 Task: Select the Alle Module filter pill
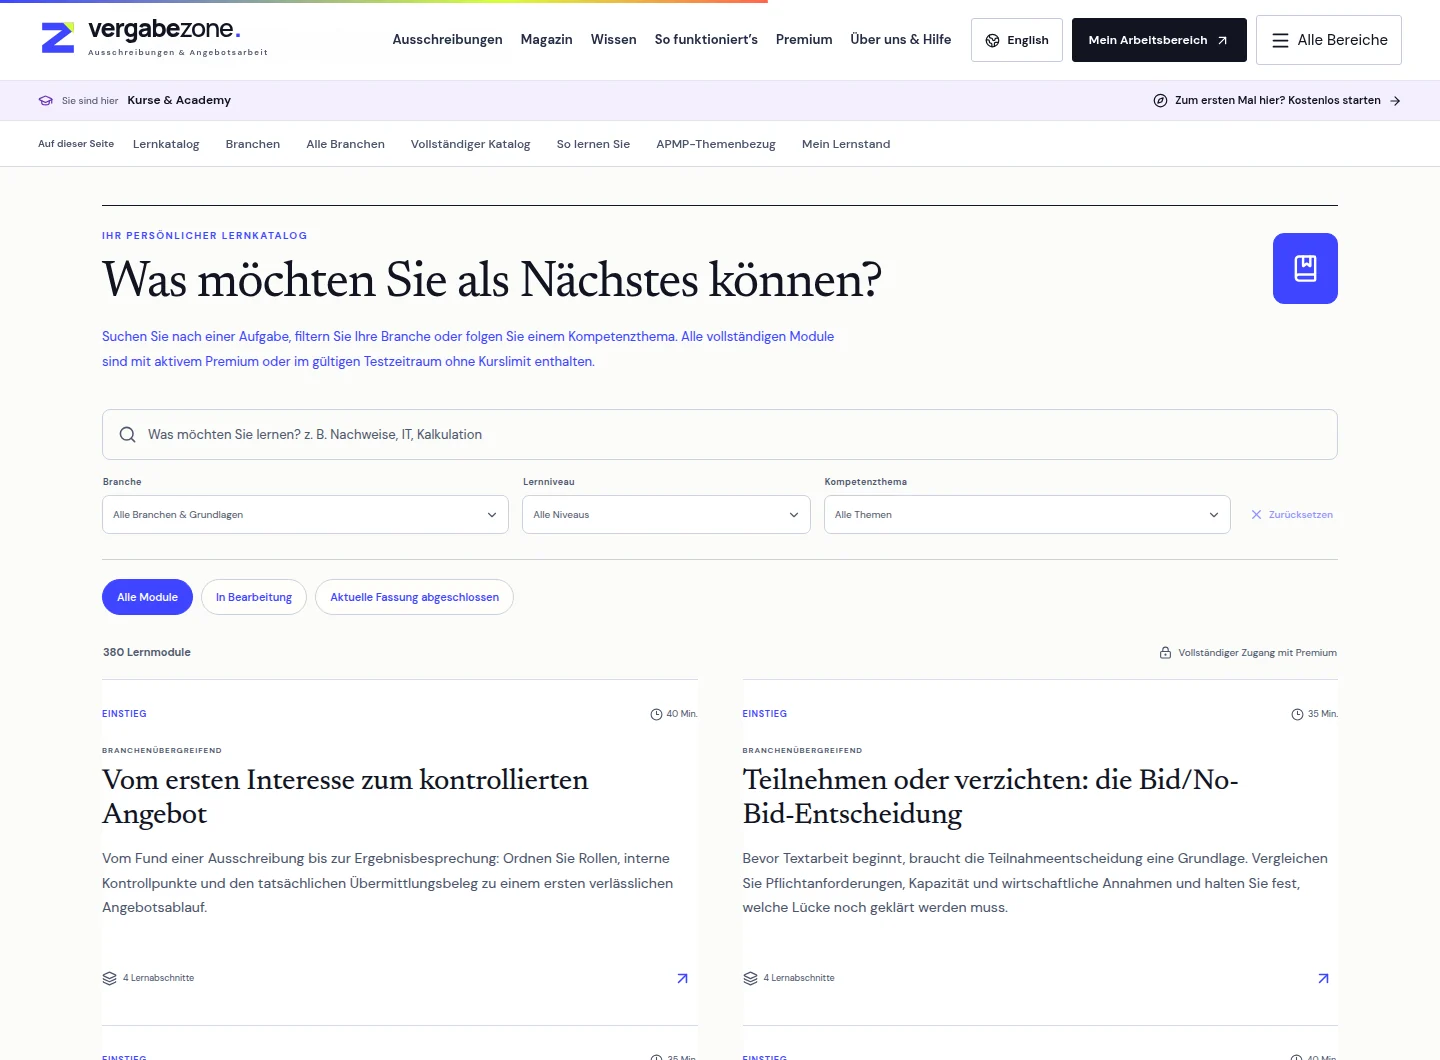click(147, 597)
